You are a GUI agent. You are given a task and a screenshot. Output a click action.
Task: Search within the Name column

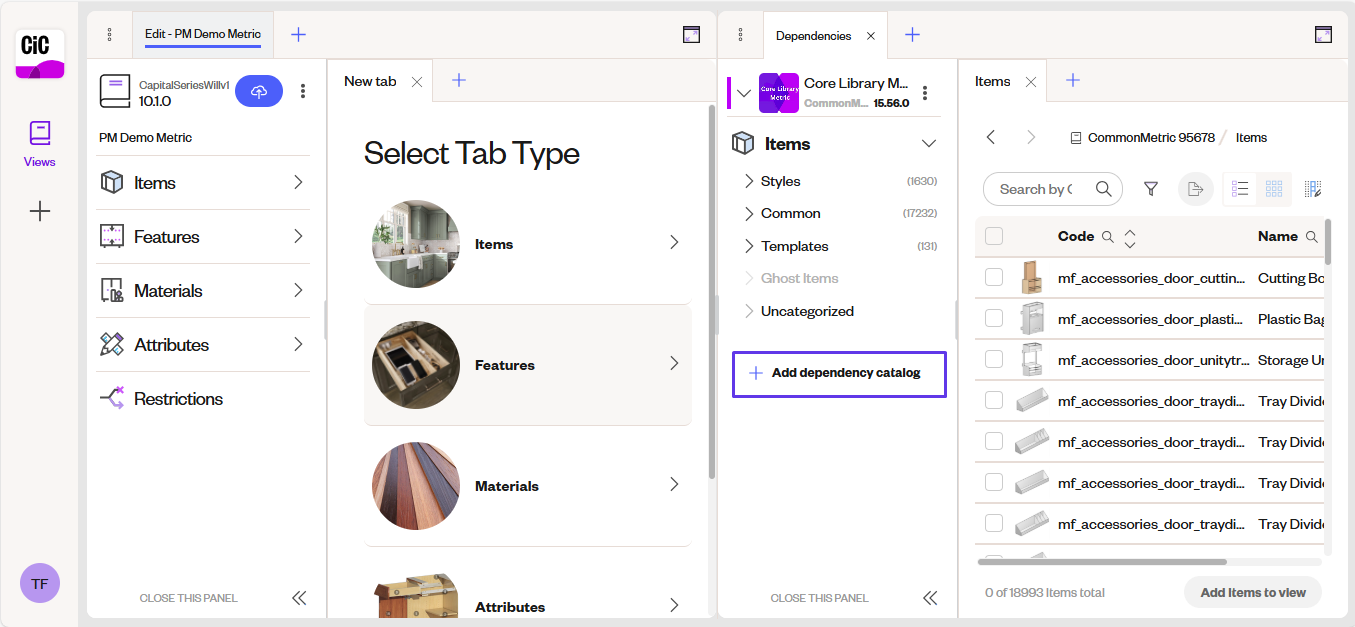[x=1312, y=237]
